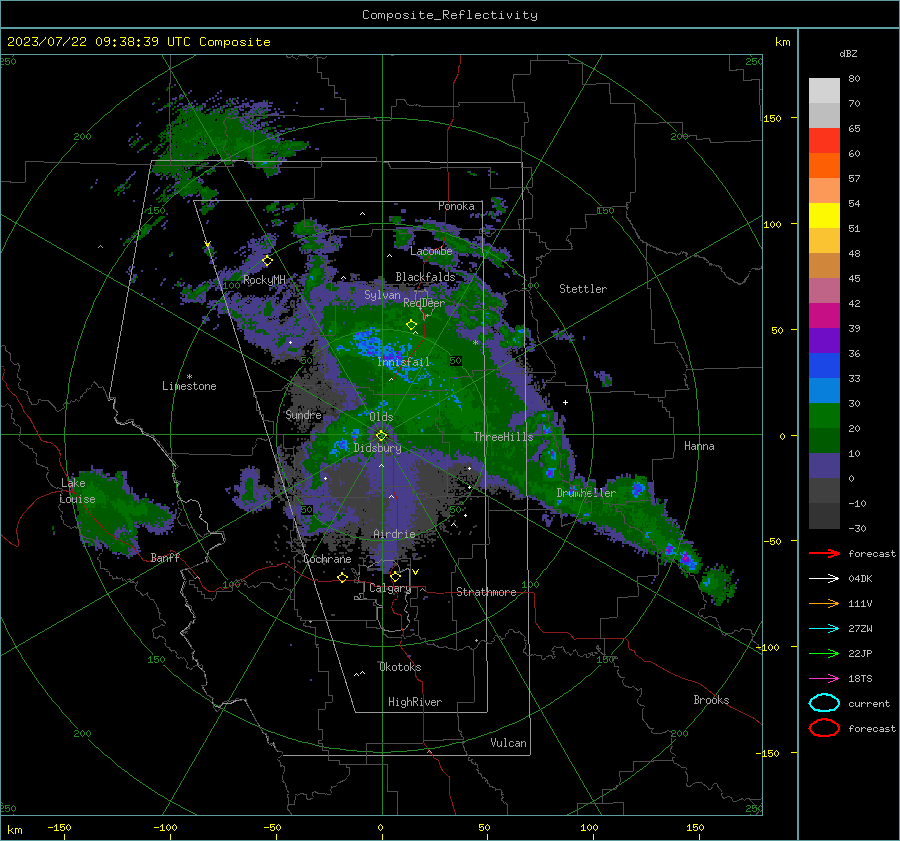
Task: Click yellow diamond marker below Cochrane
Action: click(343, 577)
